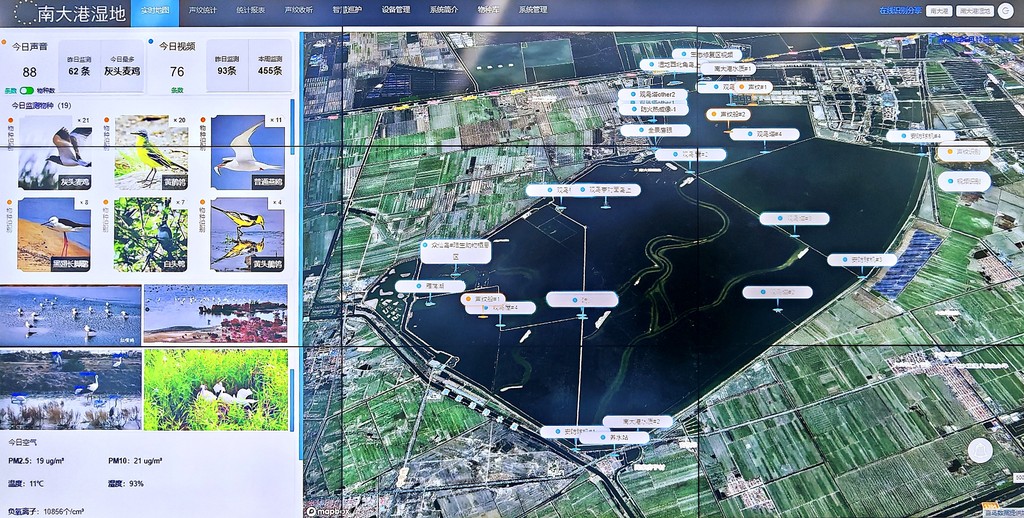Select the two-line wildlife habitat area marker
Viewport: 1024px width, 518px height.
point(456,251)
